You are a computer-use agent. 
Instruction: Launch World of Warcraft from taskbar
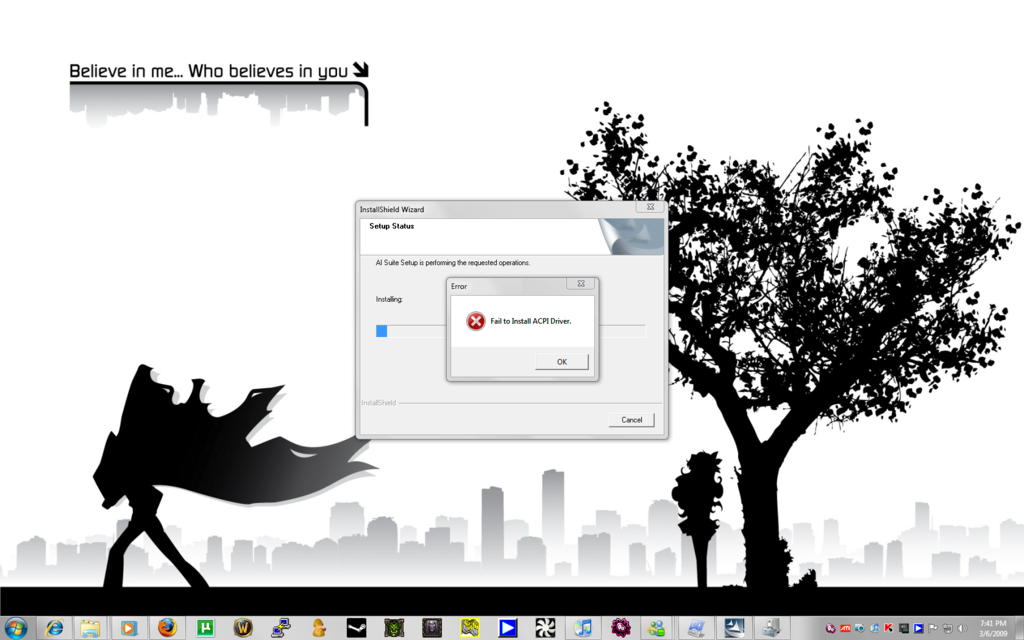(243, 628)
